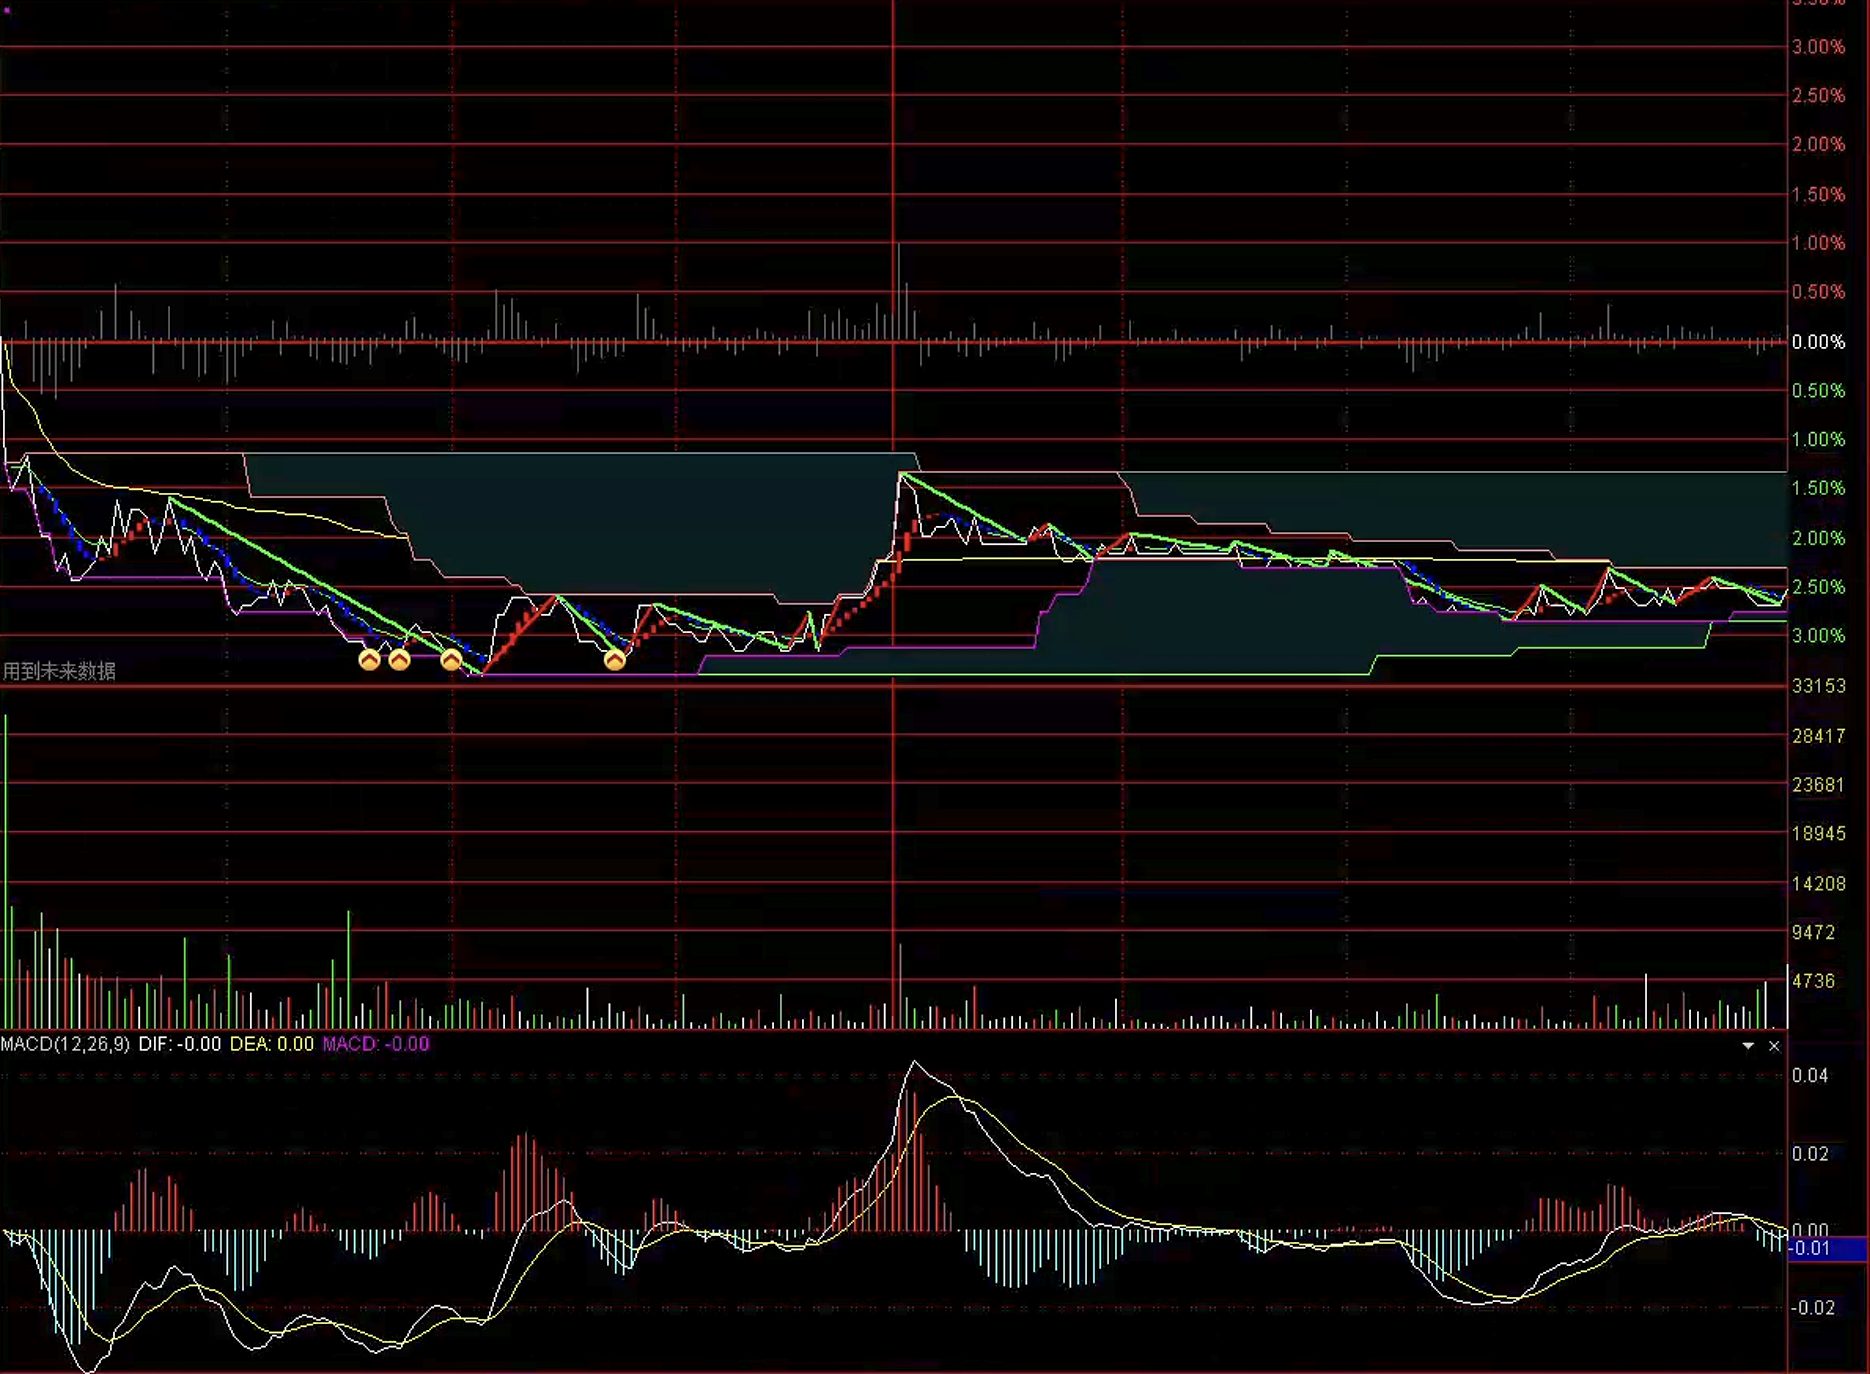Click the 2.00% label above the zero line

1818,145
